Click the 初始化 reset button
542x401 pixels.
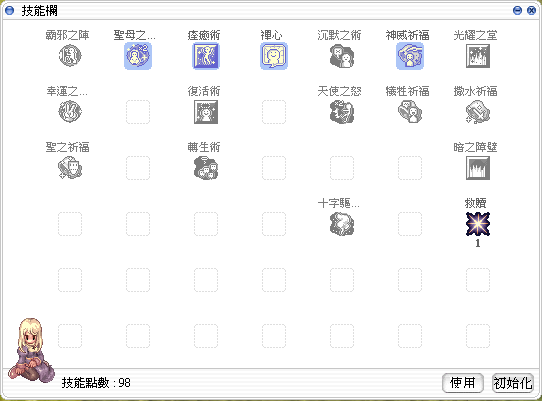click(513, 383)
